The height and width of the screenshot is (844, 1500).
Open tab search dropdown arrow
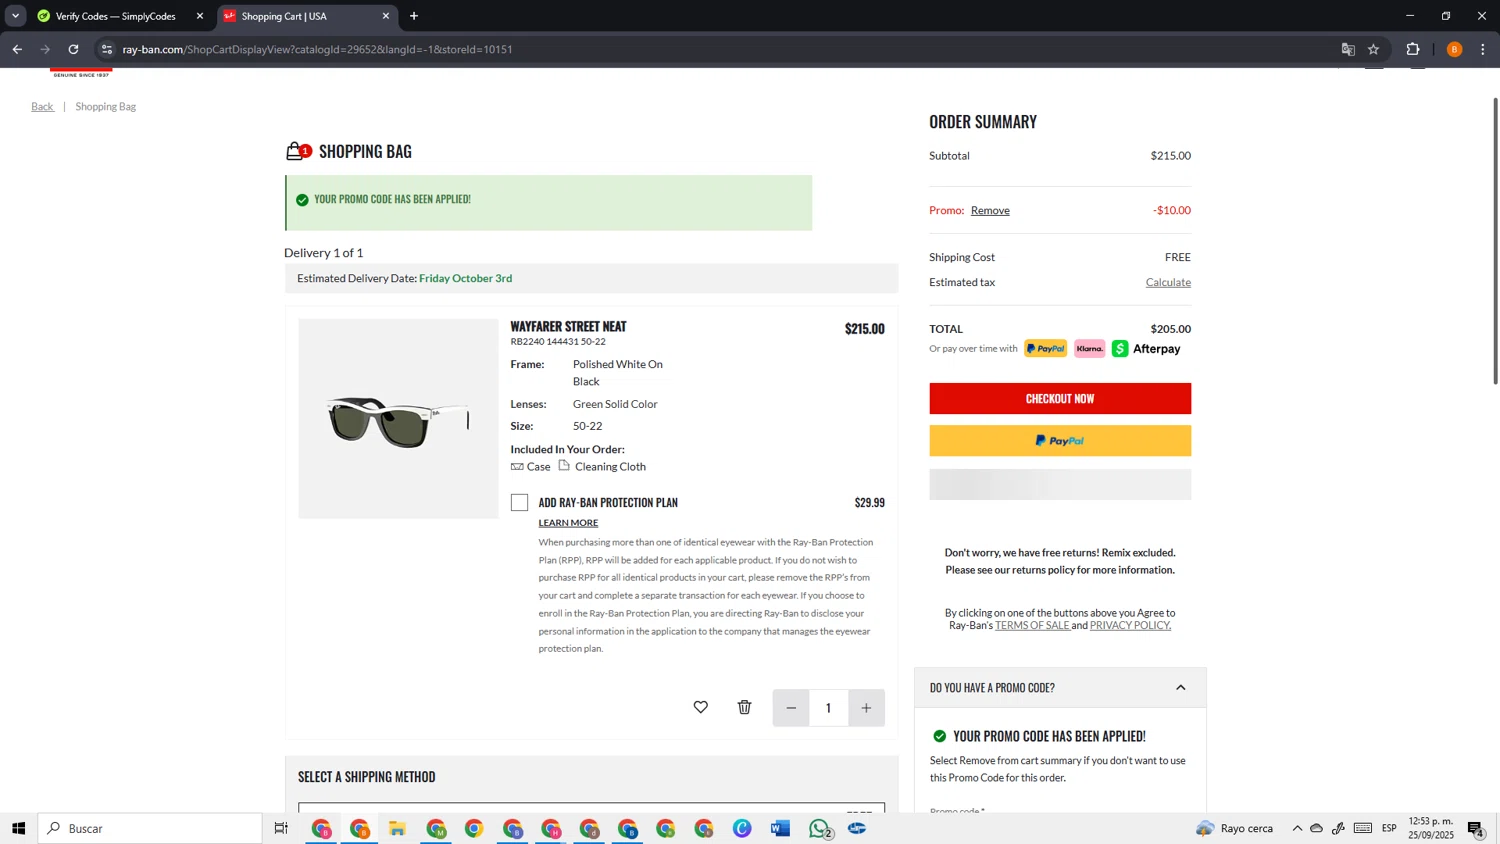(x=15, y=16)
